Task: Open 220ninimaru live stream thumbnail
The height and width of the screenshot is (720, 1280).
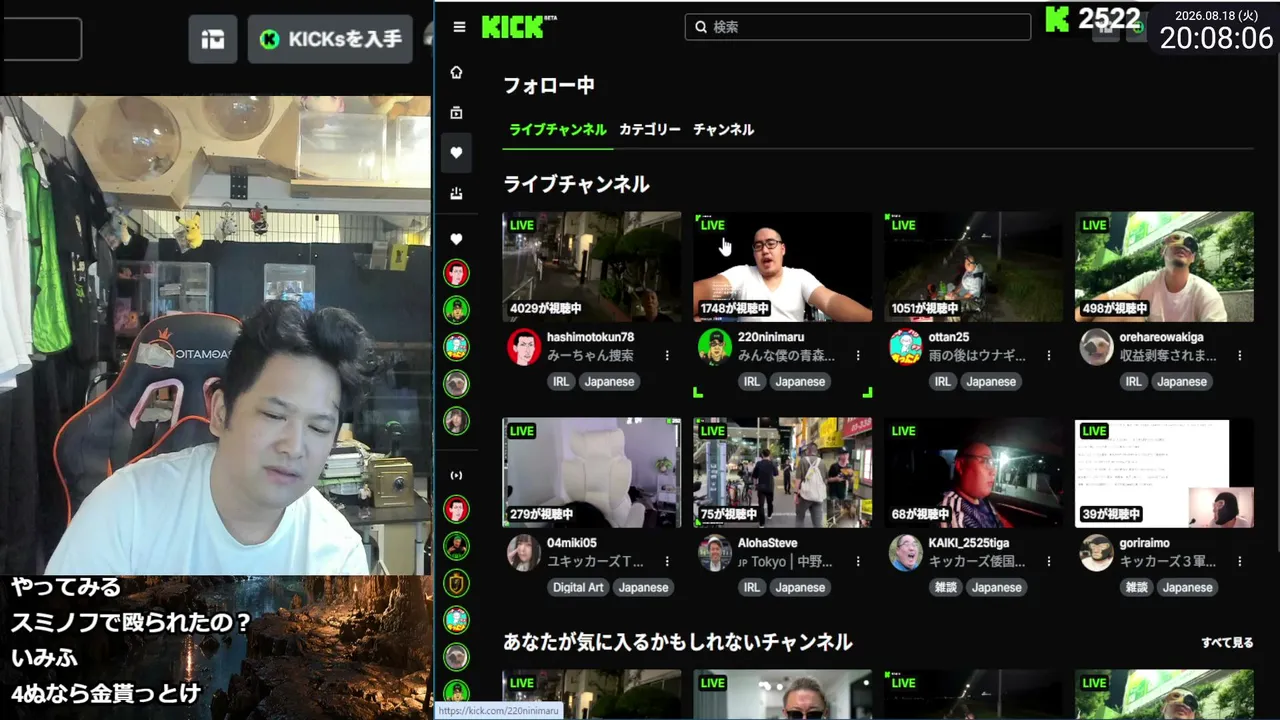Action: click(x=783, y=267)
